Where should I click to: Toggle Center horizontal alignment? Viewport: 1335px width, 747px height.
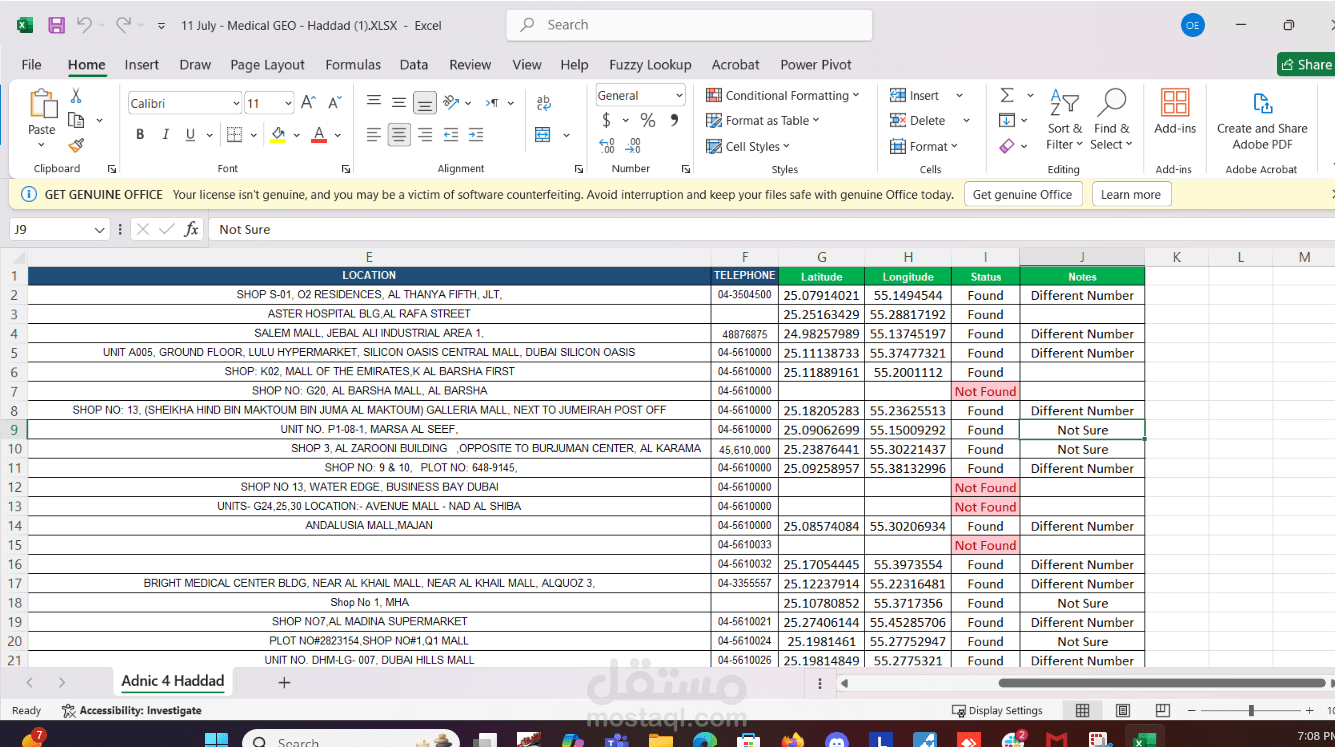pos(399,135)
